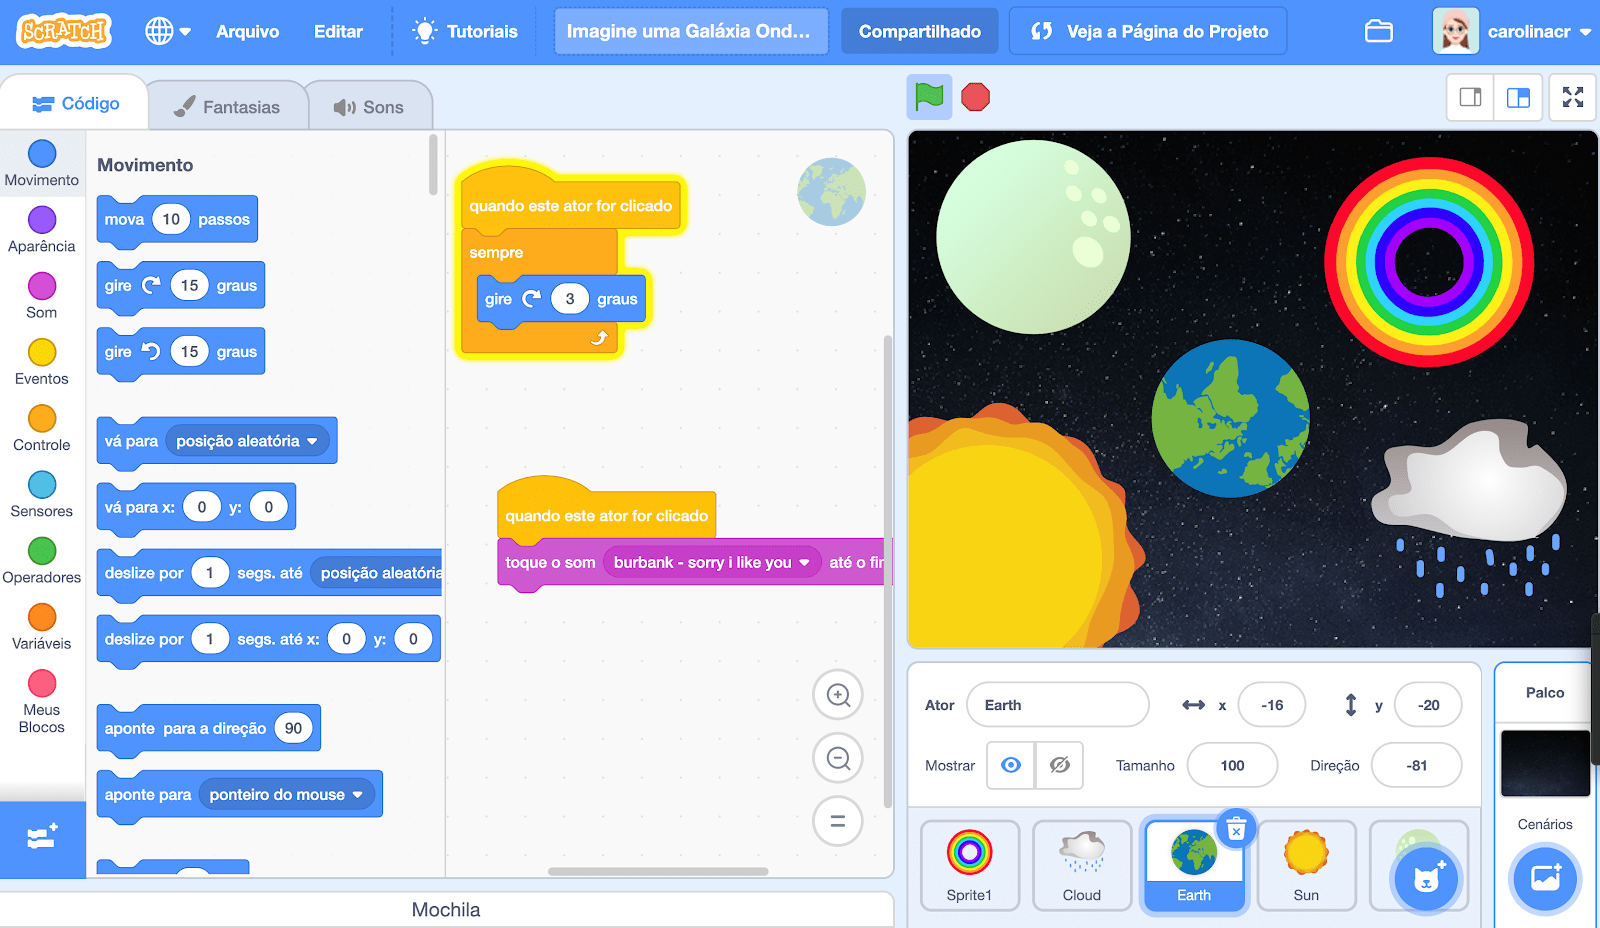Open My Stuff folder icon
The width and height of the screenshot is (1600, 928).
[1379, 32]
